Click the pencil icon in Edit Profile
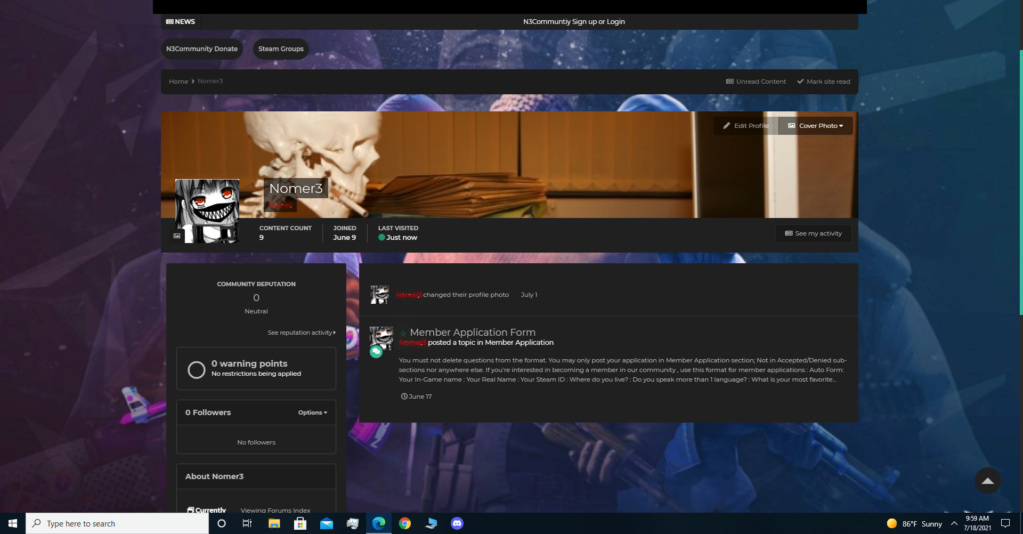This screenshot has width=1023, height=534. click(726, 125)
